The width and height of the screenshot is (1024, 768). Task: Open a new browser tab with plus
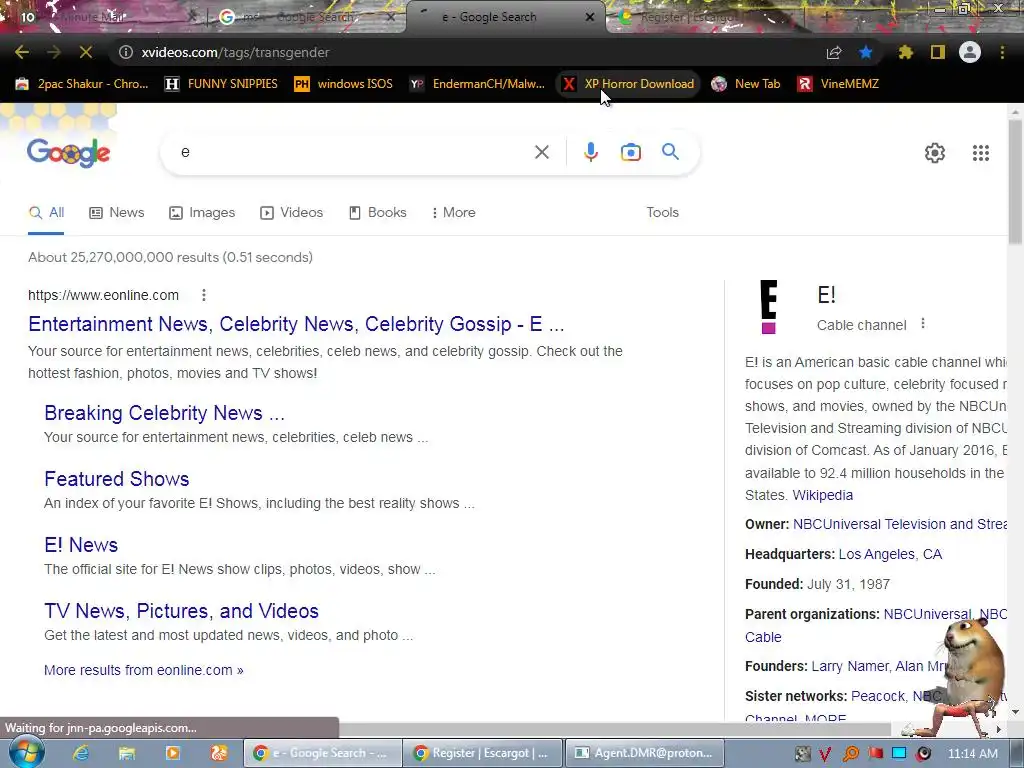(x=826, y=17)
